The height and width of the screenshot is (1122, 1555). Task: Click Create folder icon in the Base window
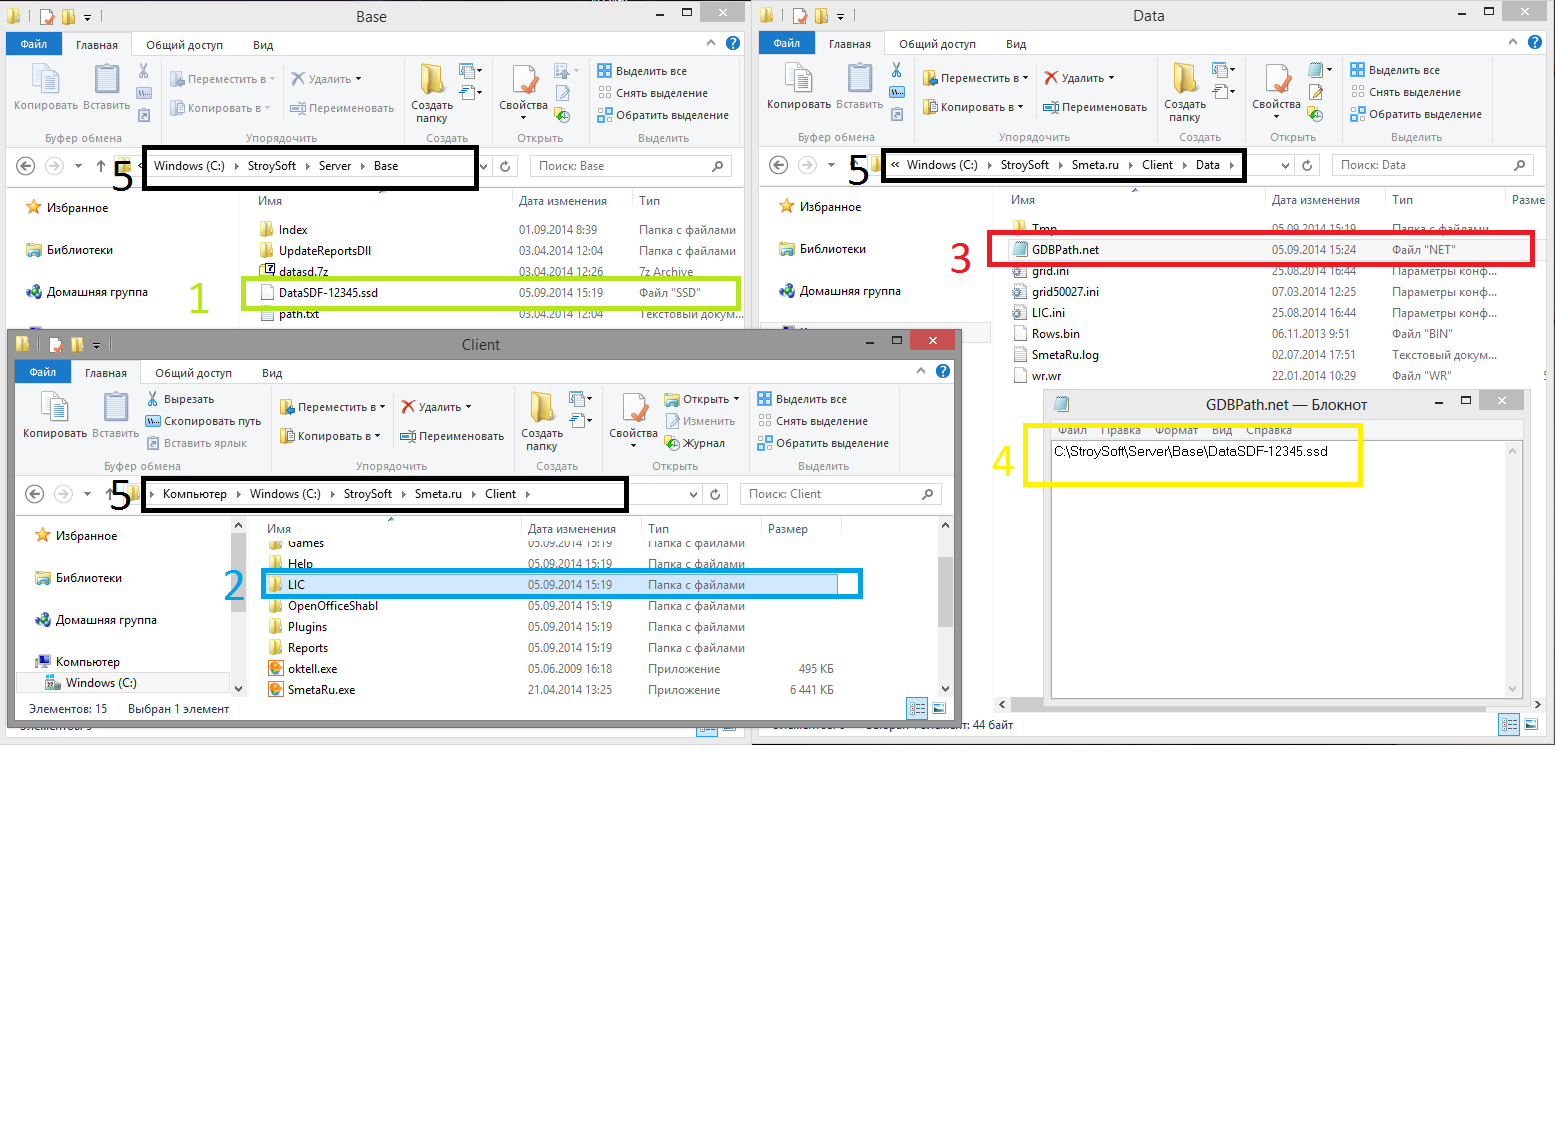432,82
